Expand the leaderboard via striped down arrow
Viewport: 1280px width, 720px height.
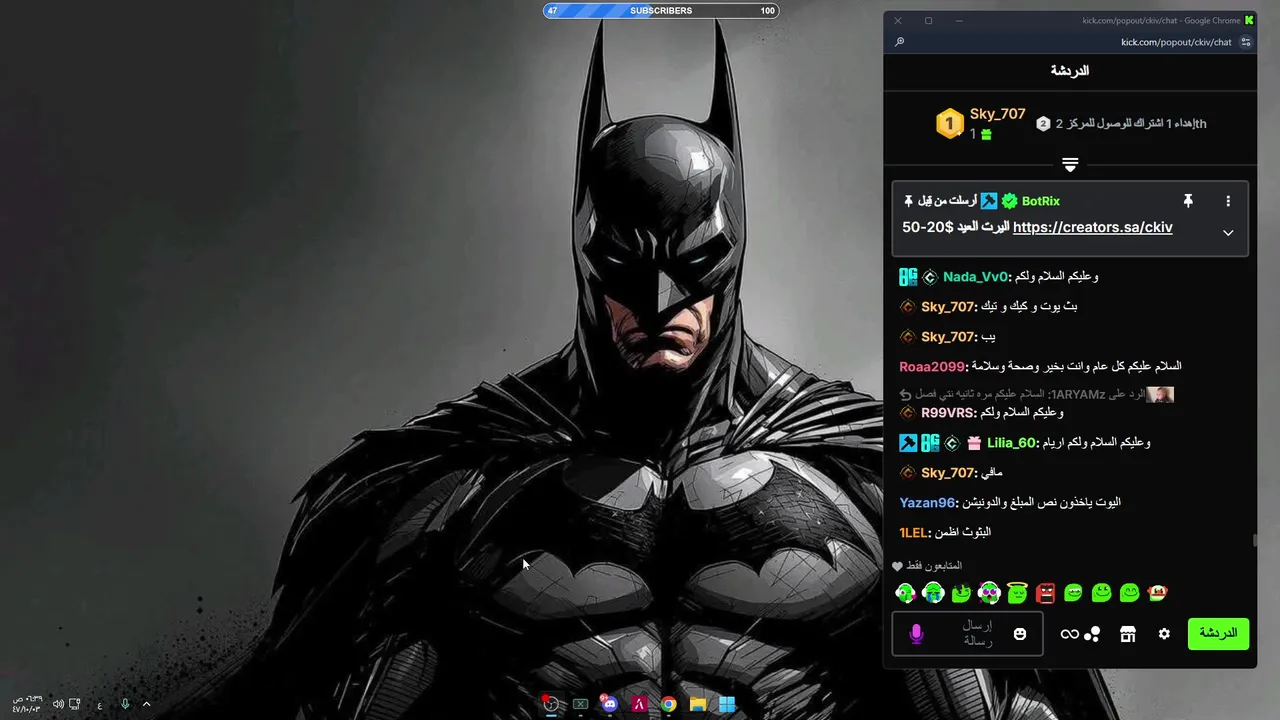[1070, 164]
